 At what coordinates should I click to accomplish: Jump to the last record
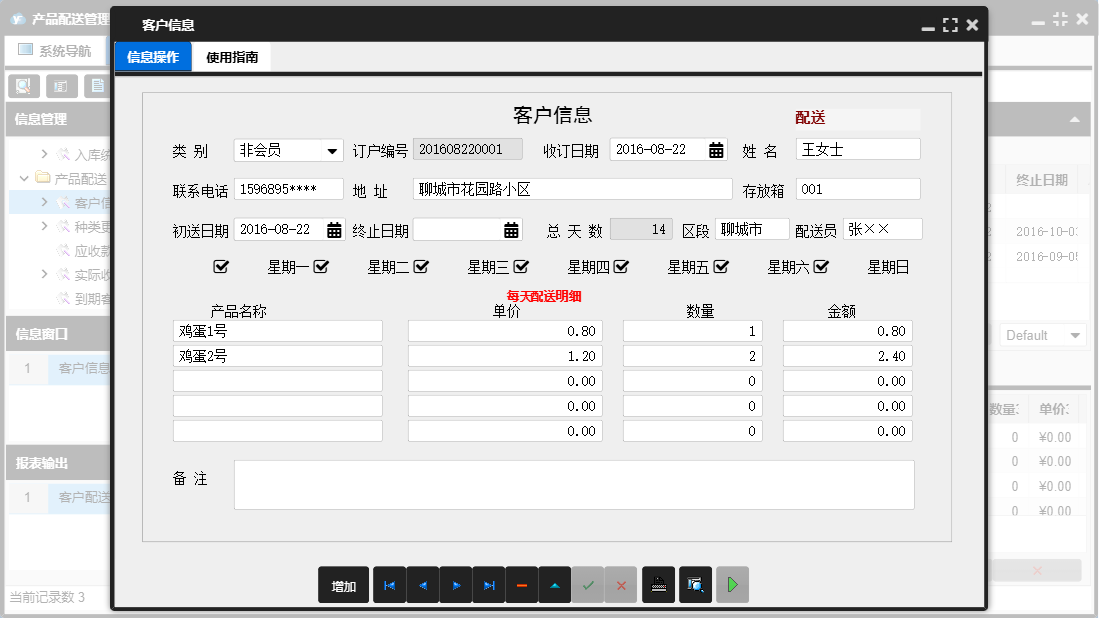coord(488,585)
